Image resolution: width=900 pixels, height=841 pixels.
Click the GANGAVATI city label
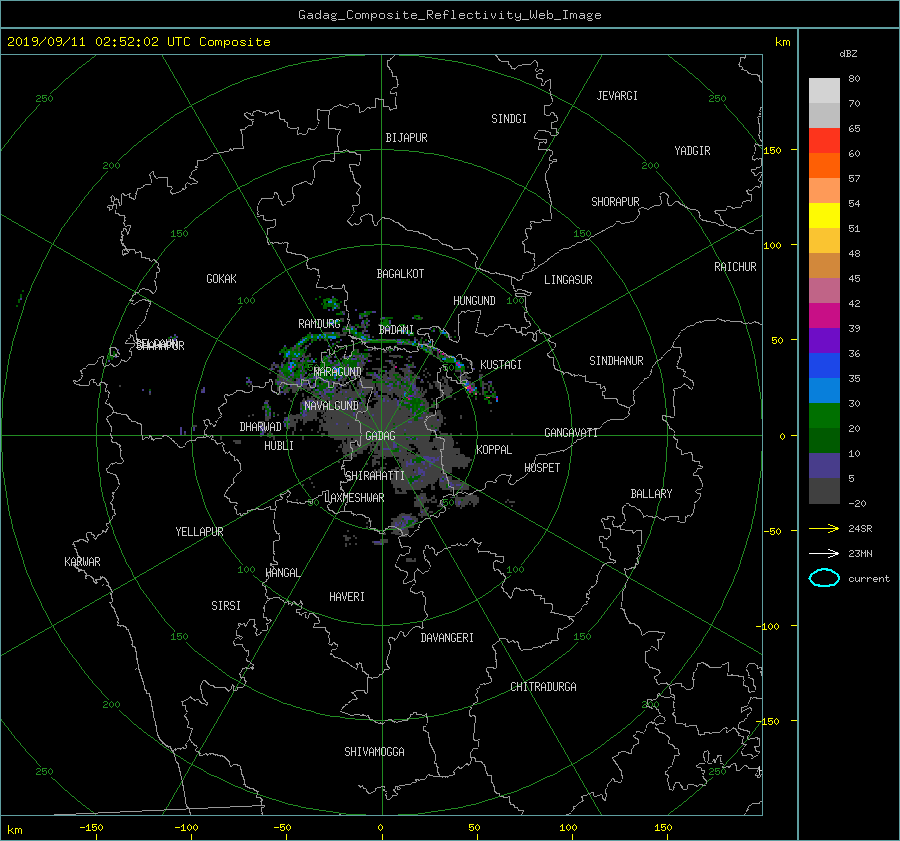tap(571, 433)
